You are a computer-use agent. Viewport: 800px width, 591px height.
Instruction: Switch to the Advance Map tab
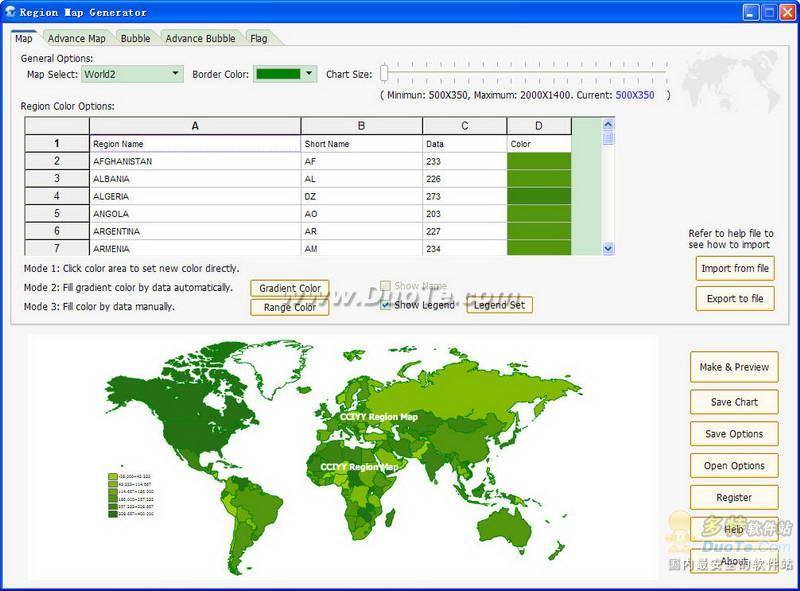[77, 38]
